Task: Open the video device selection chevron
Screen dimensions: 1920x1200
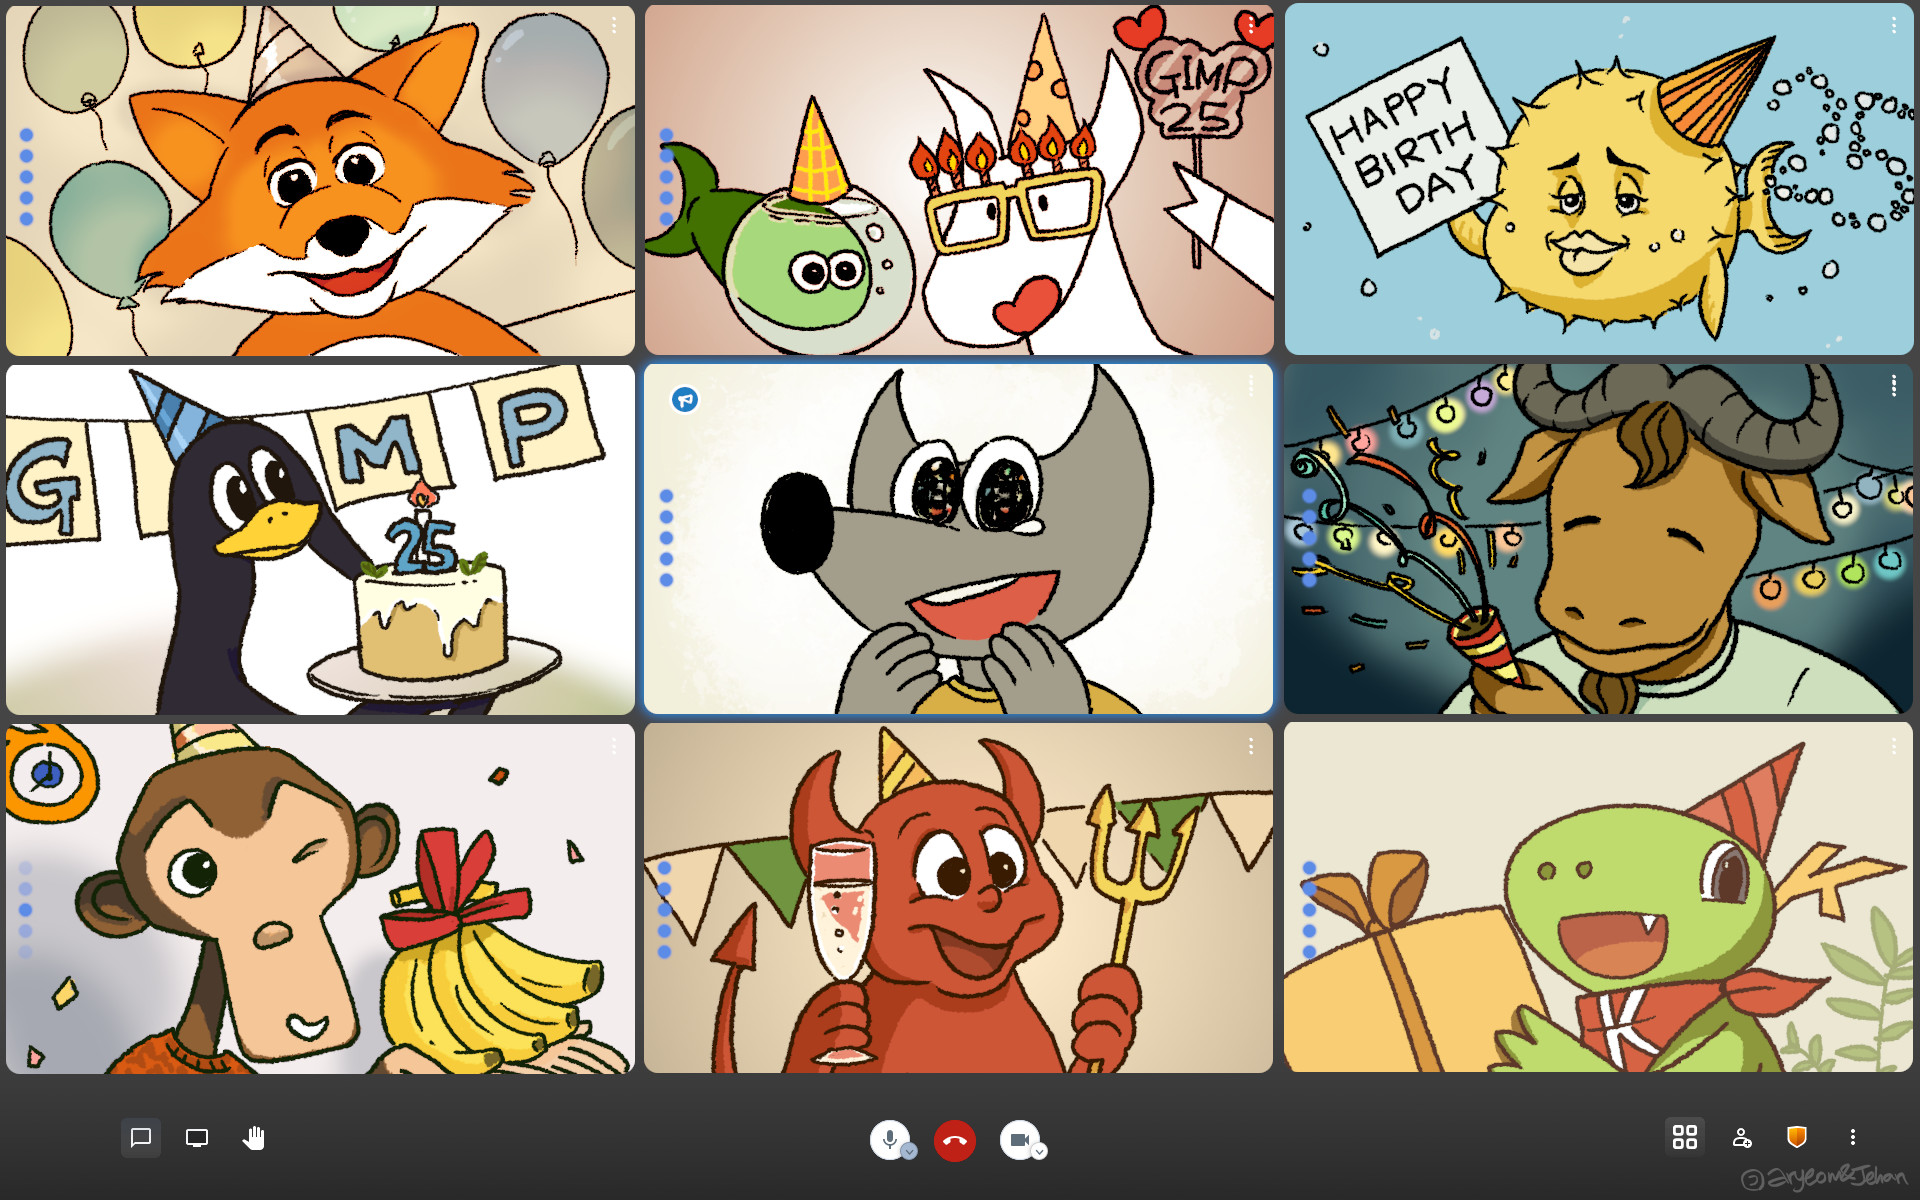Action: pyautogui.click(x=1039, y=1152)
